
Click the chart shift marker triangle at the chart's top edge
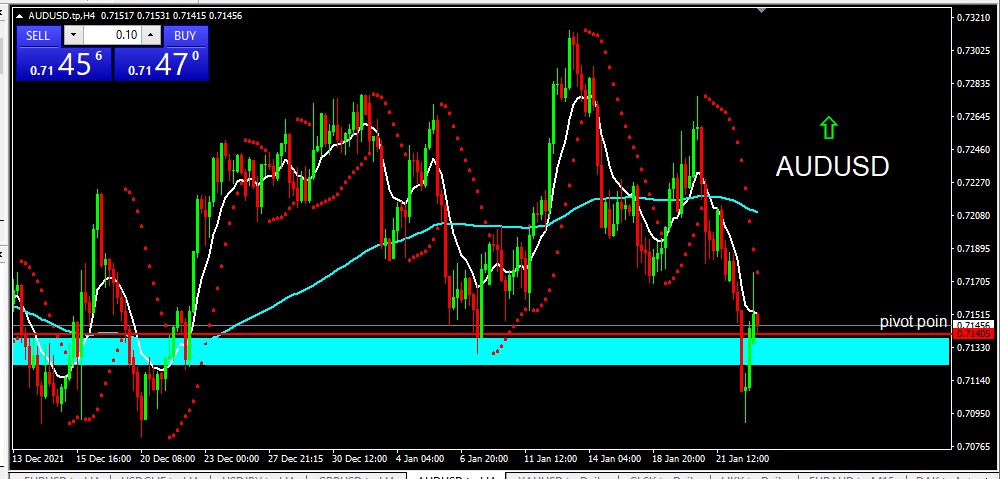(761, 11)
